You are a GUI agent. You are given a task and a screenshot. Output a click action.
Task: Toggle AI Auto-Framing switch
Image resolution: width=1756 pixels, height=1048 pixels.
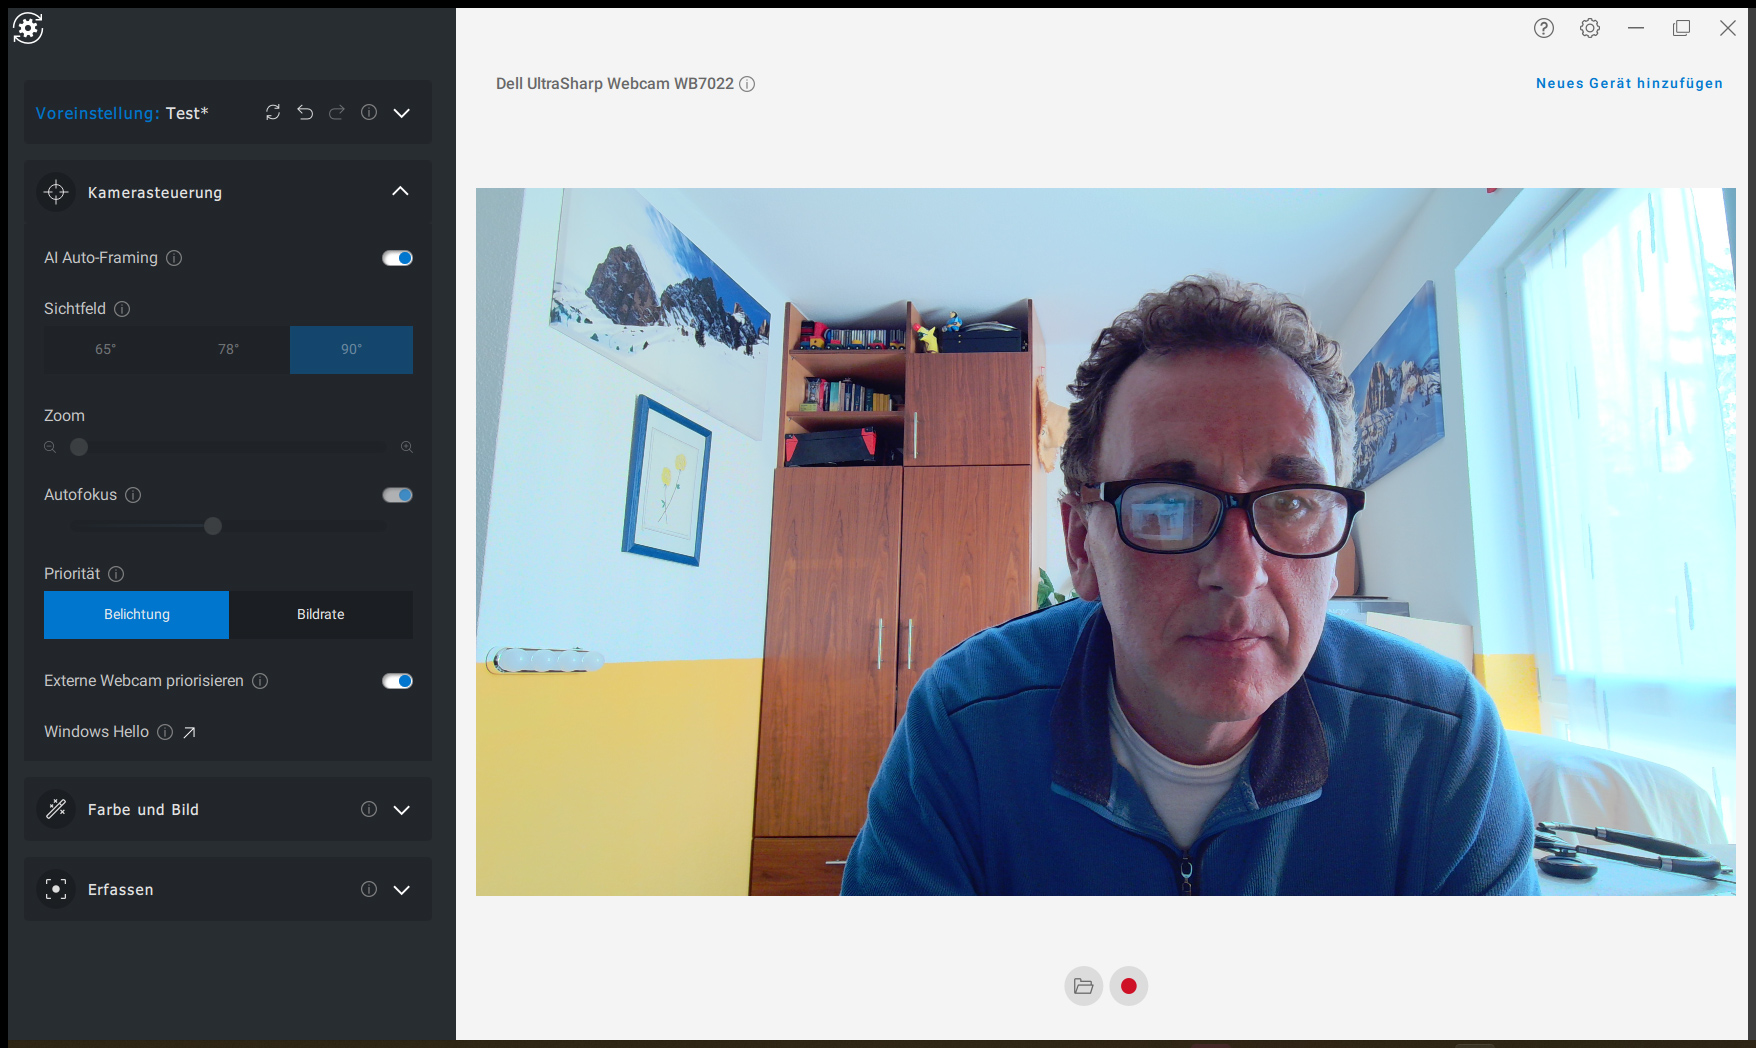tap(398, 258)
